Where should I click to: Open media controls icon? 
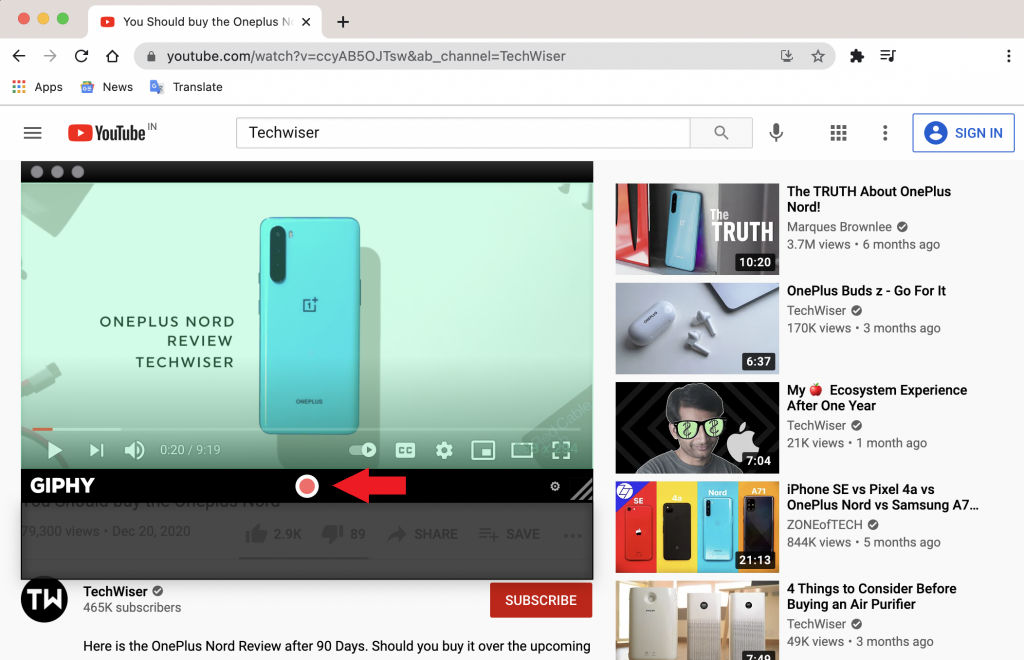(888, 56)
